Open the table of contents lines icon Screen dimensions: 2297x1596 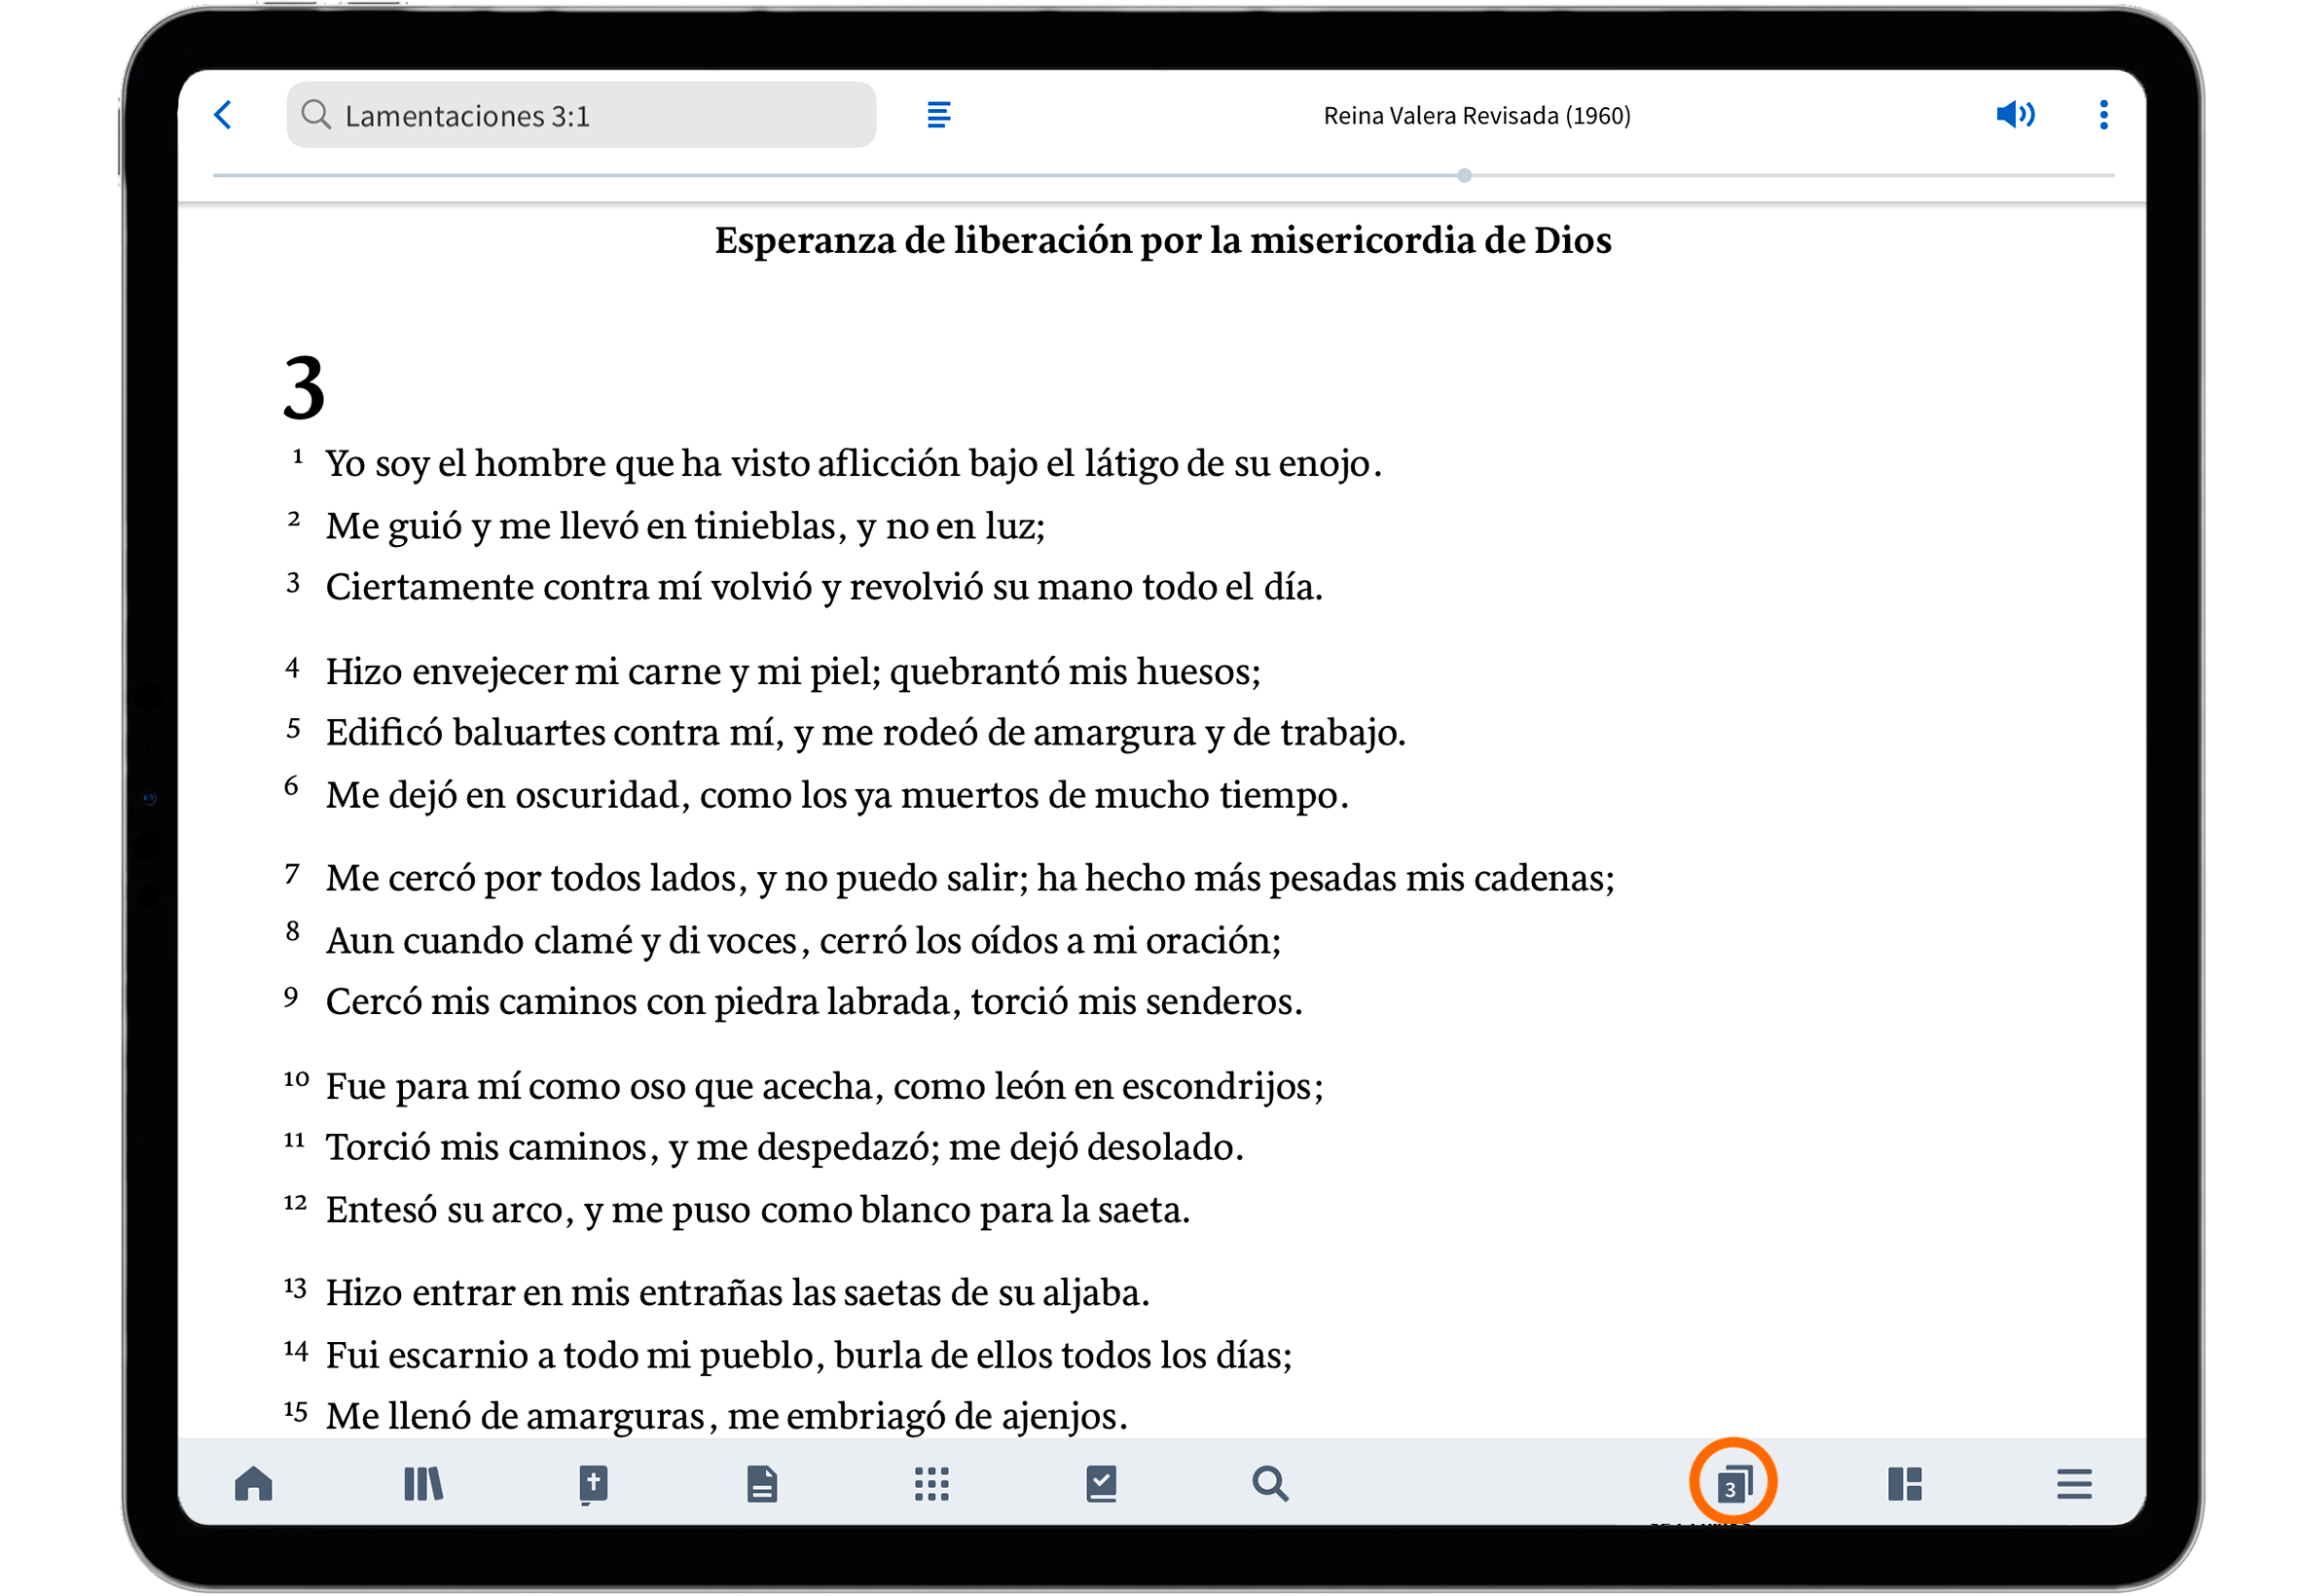coord(938,115)
